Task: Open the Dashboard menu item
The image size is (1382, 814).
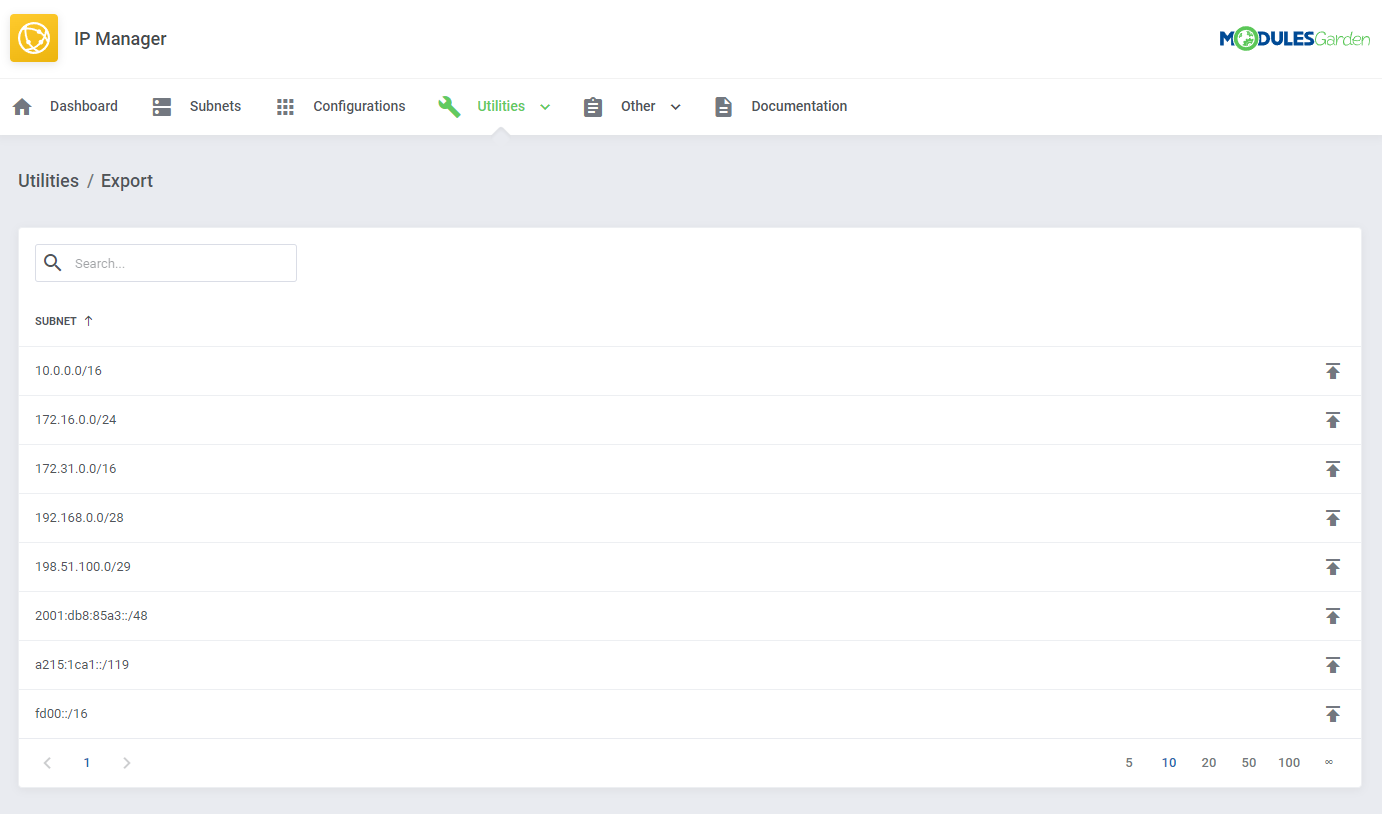Action: (83, 106)
